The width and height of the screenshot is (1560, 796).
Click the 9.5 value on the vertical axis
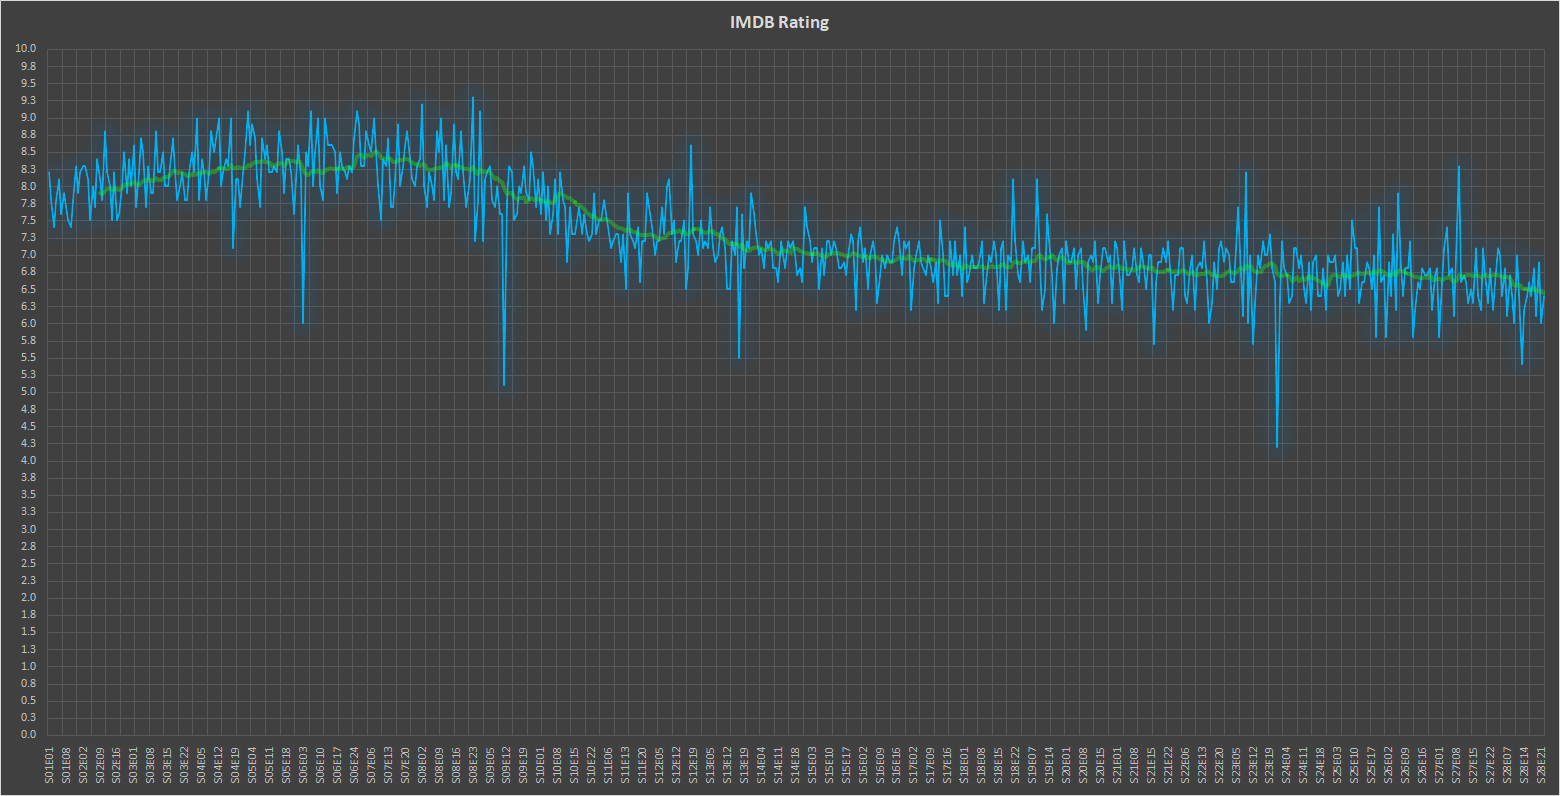tap(28, 83)
